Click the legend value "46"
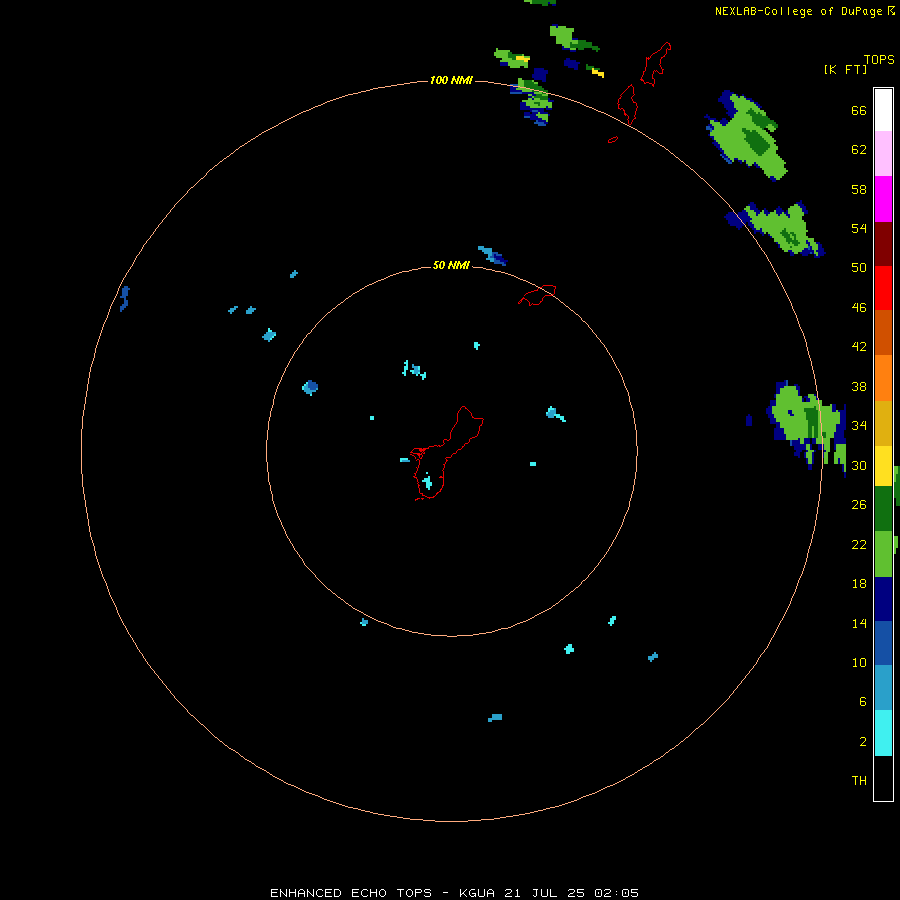Screen dimensions: 900x900 [x=859, y=307]
